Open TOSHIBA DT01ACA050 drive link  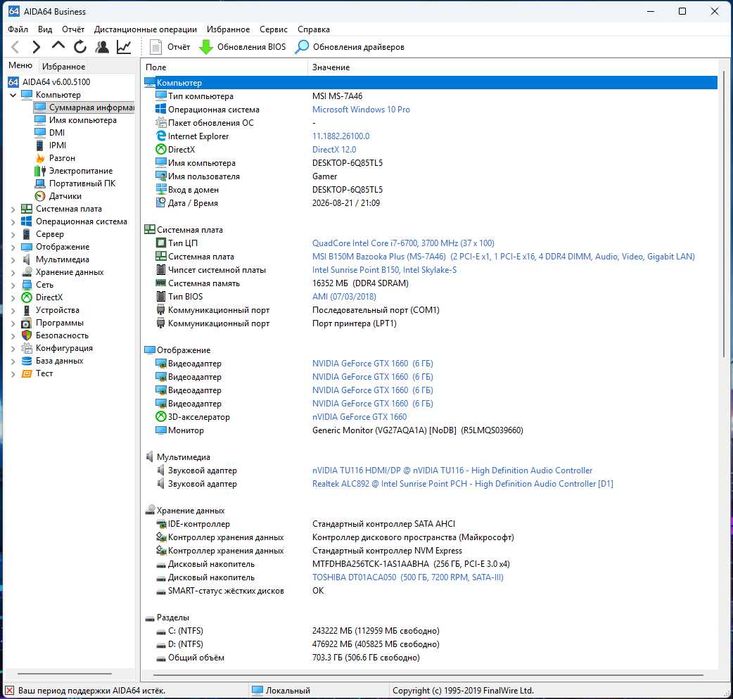point(408,577)
